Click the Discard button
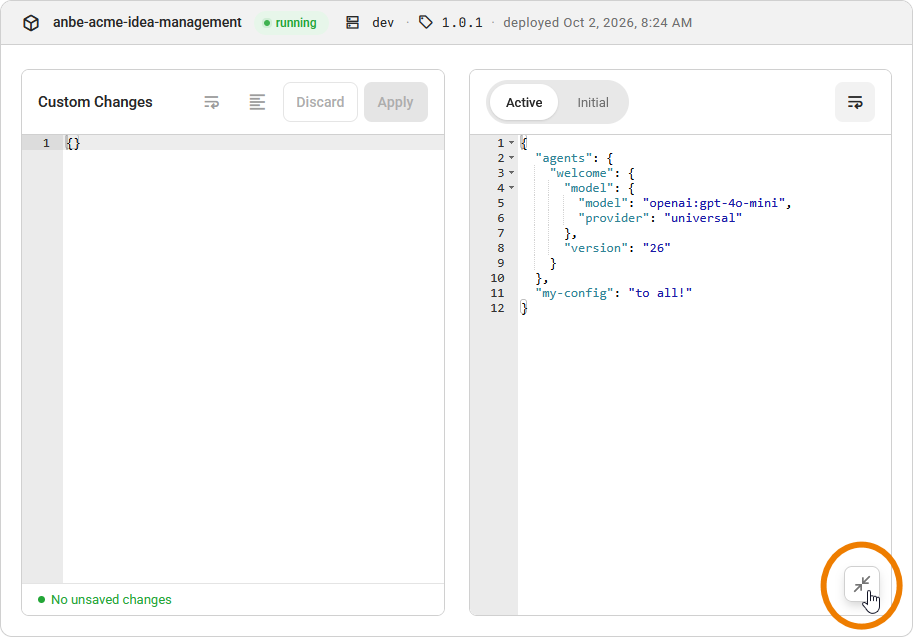This screenshot has height=637, width=913. tap(320, 102)
